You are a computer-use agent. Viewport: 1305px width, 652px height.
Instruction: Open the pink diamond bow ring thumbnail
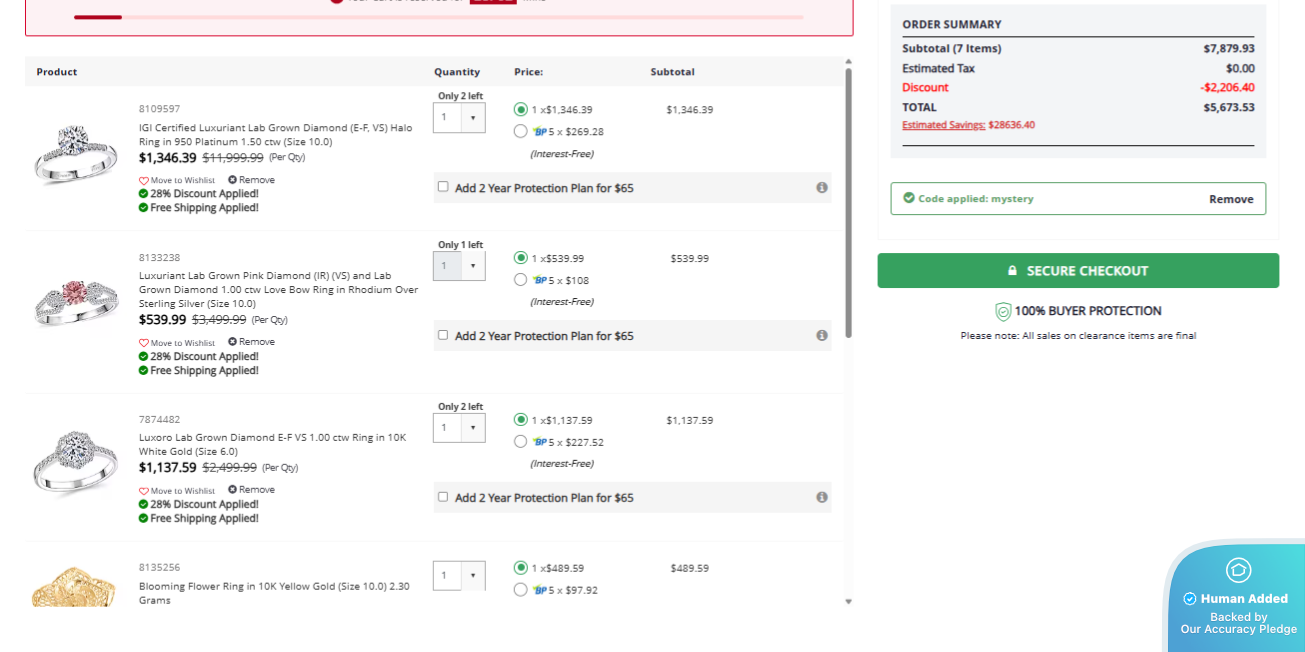[76, 303]
